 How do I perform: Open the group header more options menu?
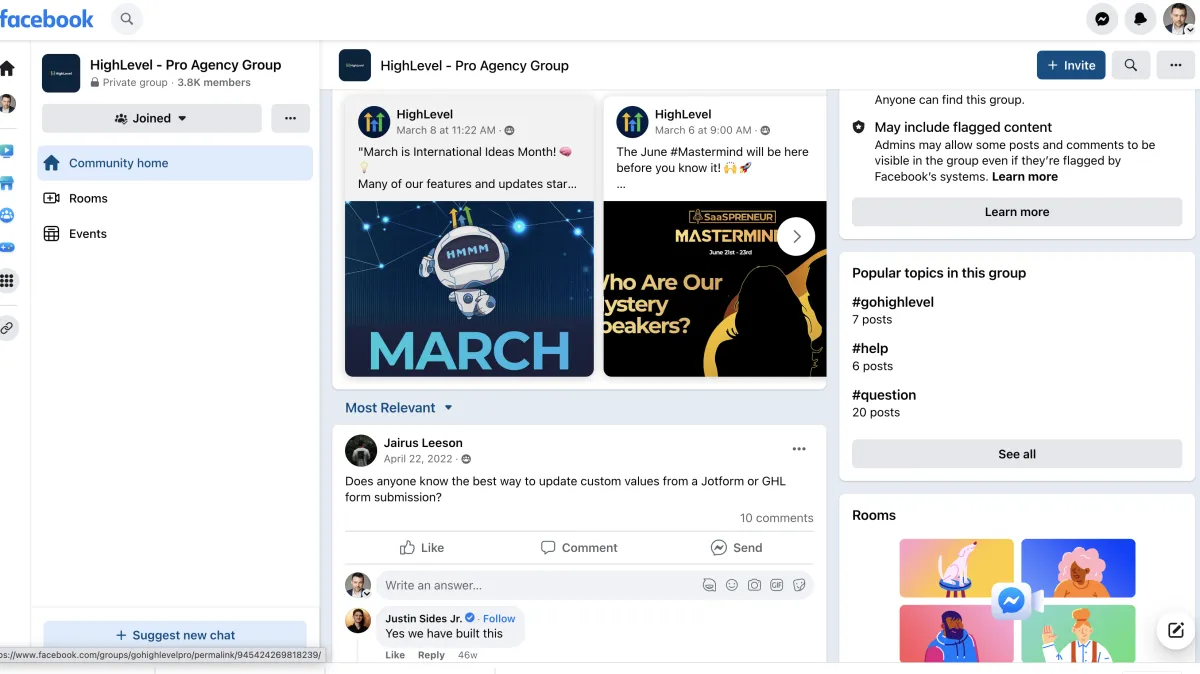[x=1176, y=65]
